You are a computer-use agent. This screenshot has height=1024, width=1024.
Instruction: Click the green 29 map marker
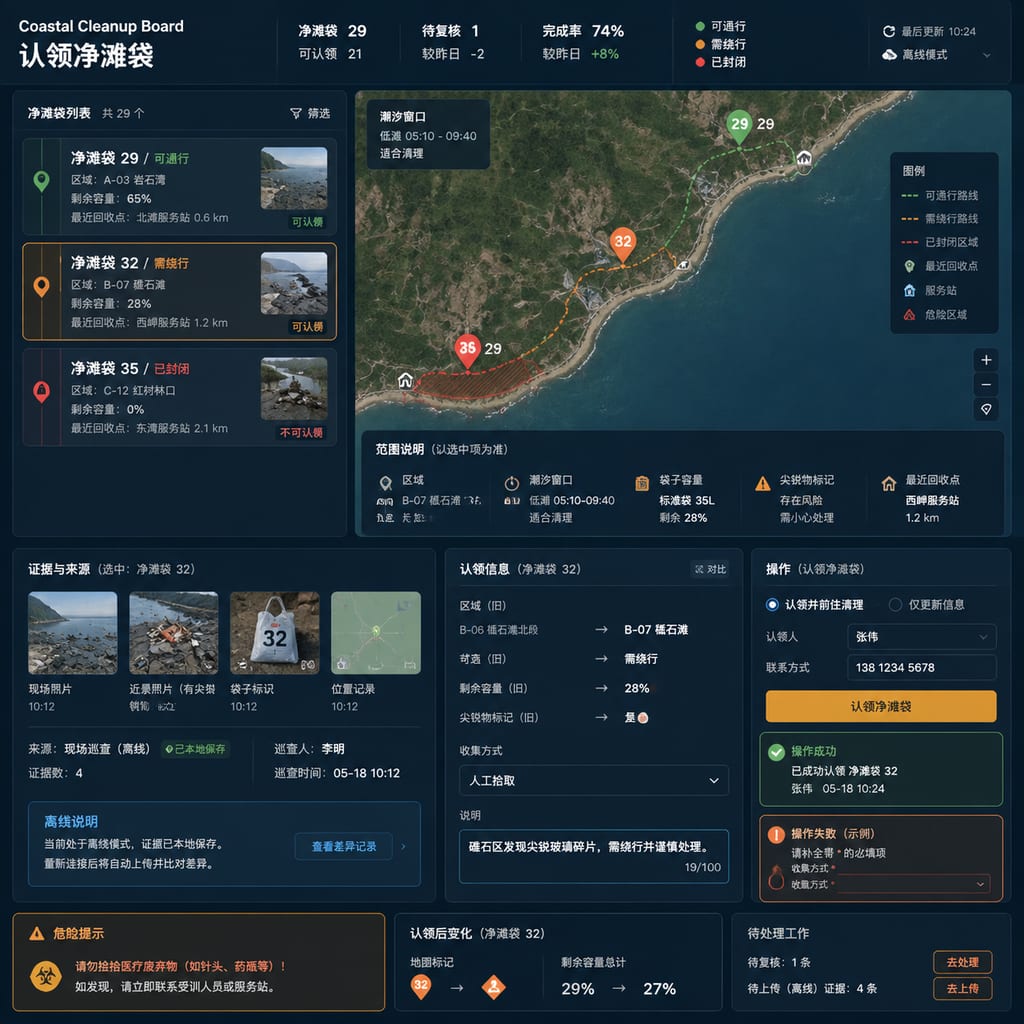(x=739, y=127)
